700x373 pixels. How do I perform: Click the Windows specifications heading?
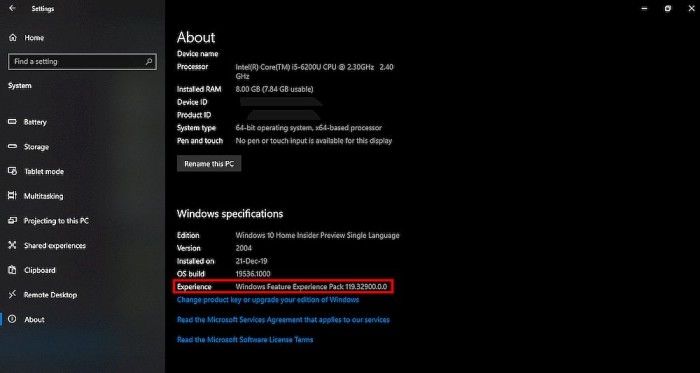pyautogui.click(x=230, y=214)
